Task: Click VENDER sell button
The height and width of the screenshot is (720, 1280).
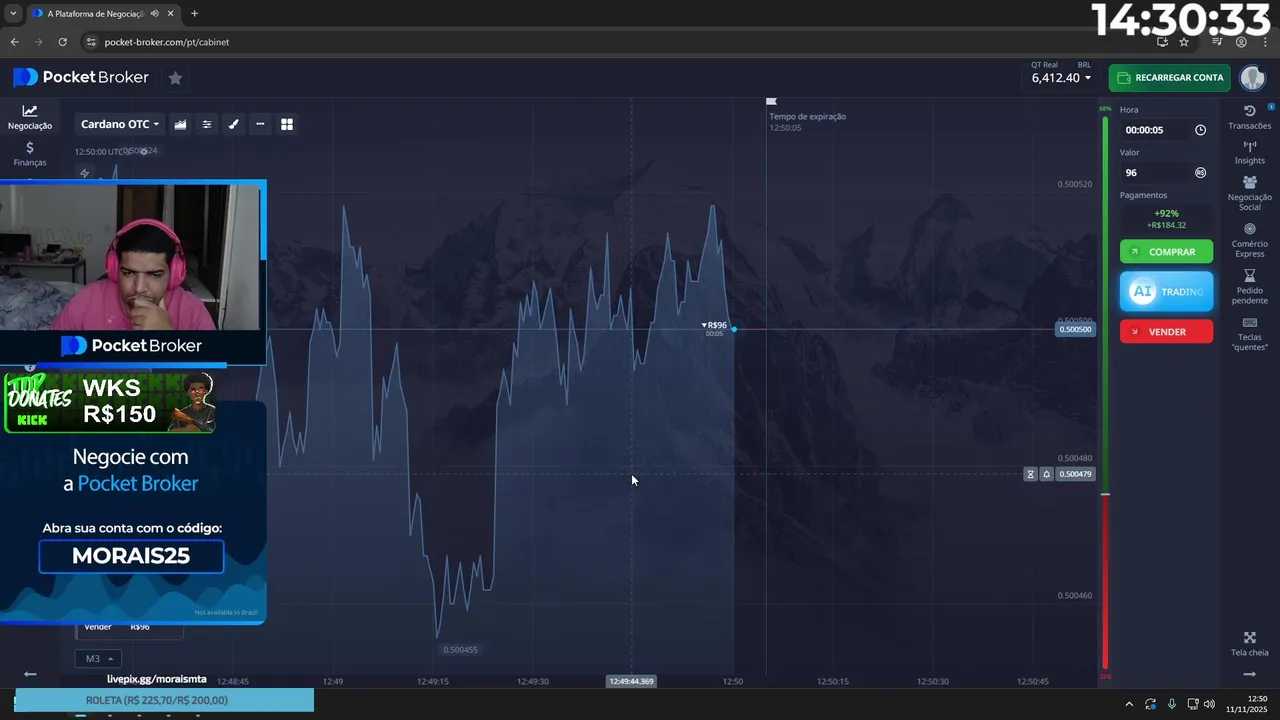Action: tap(1166, 332)
